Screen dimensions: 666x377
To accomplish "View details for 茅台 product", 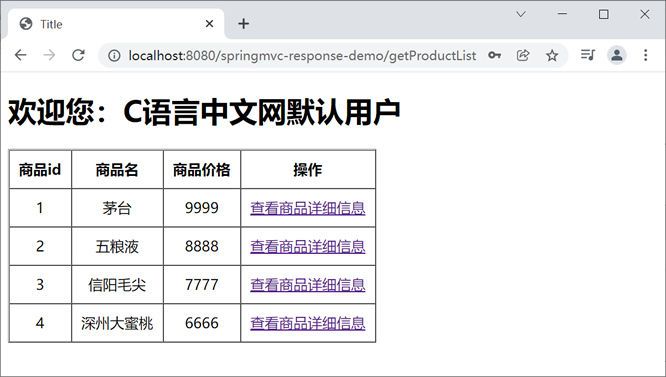I will pyautogui.click(x=308, y=208).
